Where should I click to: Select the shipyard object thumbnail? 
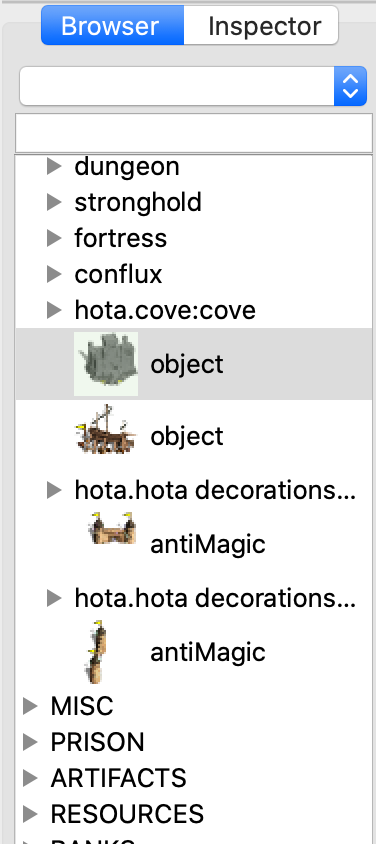106,435
